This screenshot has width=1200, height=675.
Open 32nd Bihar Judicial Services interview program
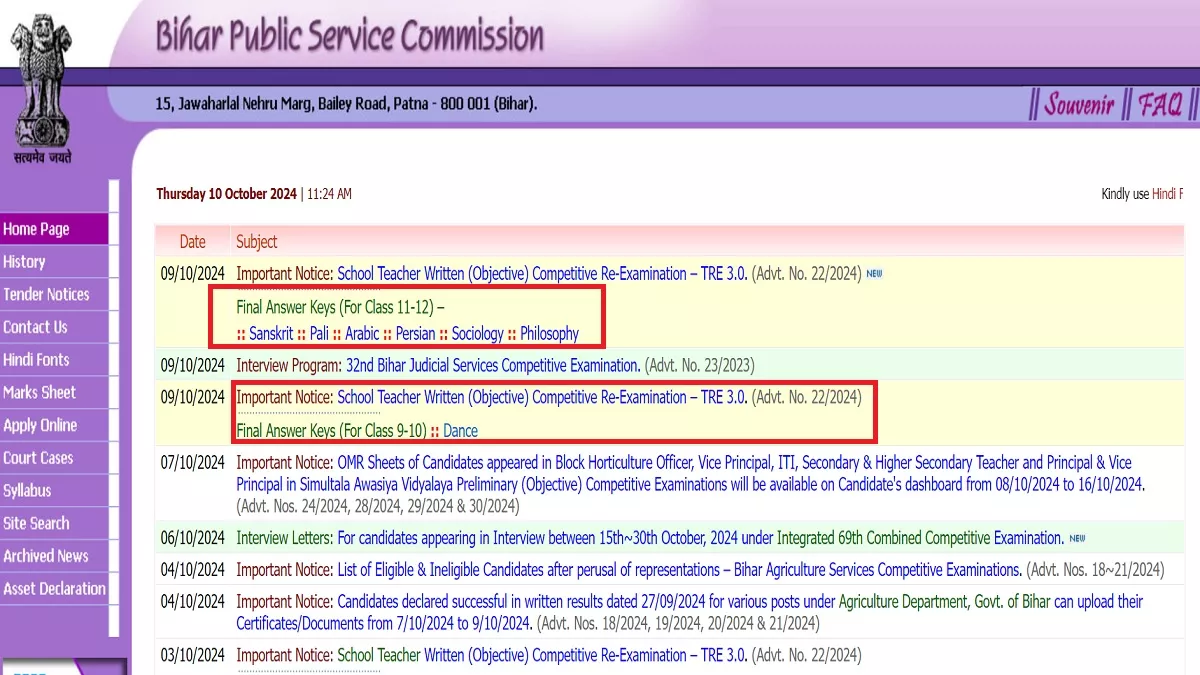point(493,365)
